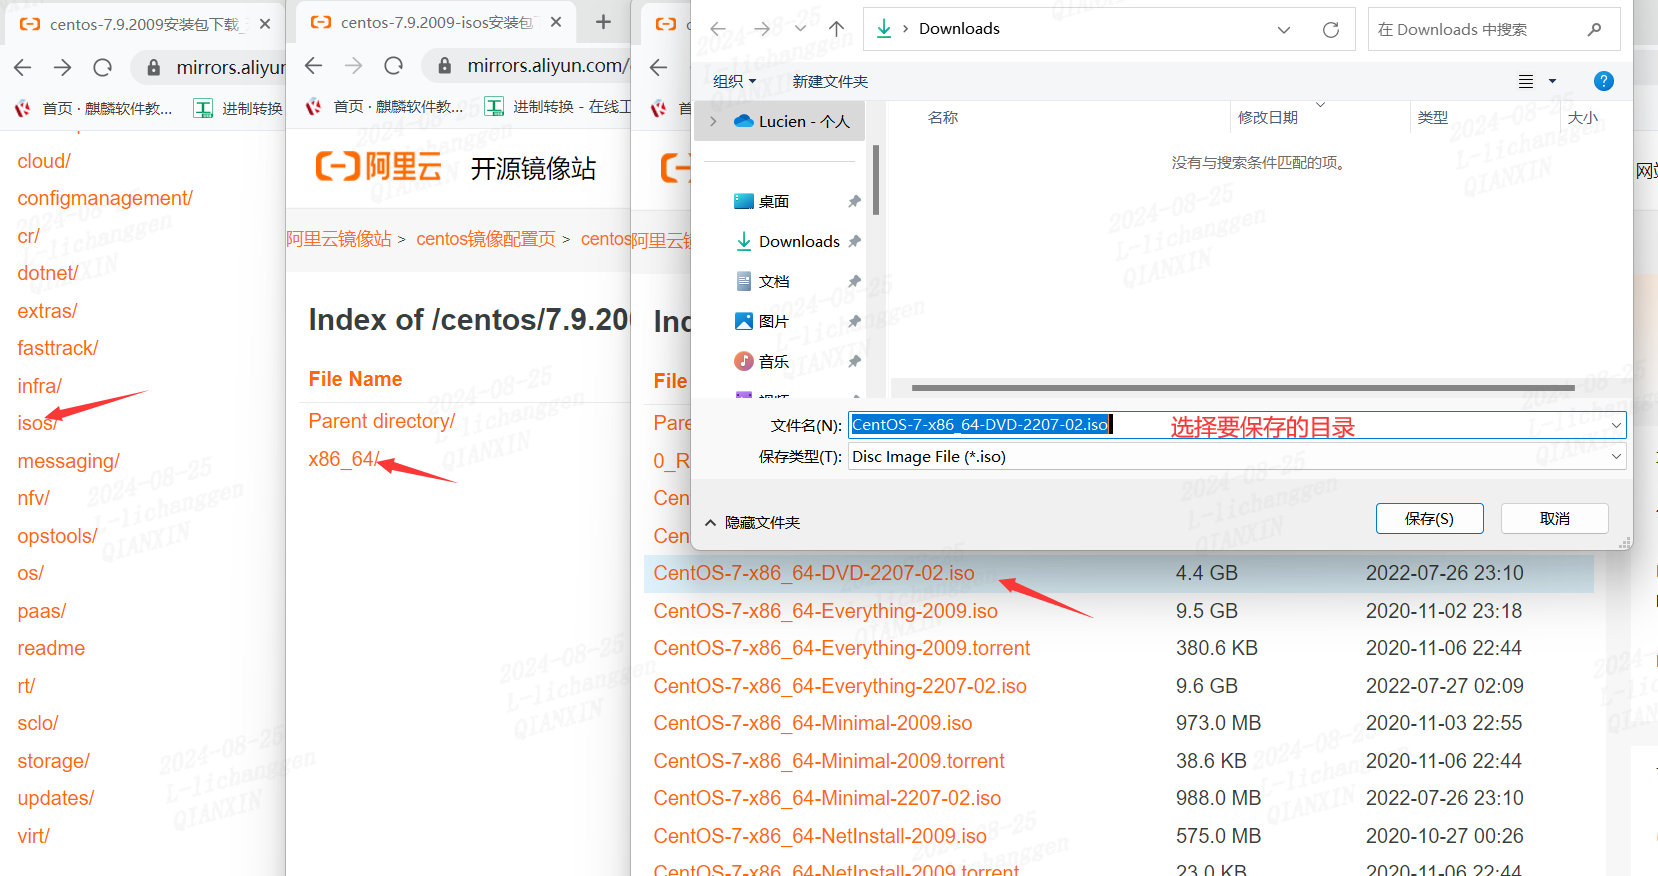The height and width of the screenshot is (876, 1658).
Task: Download CentOS-7-x86_64-NetInstall-2009.iso
Action: 820,836
